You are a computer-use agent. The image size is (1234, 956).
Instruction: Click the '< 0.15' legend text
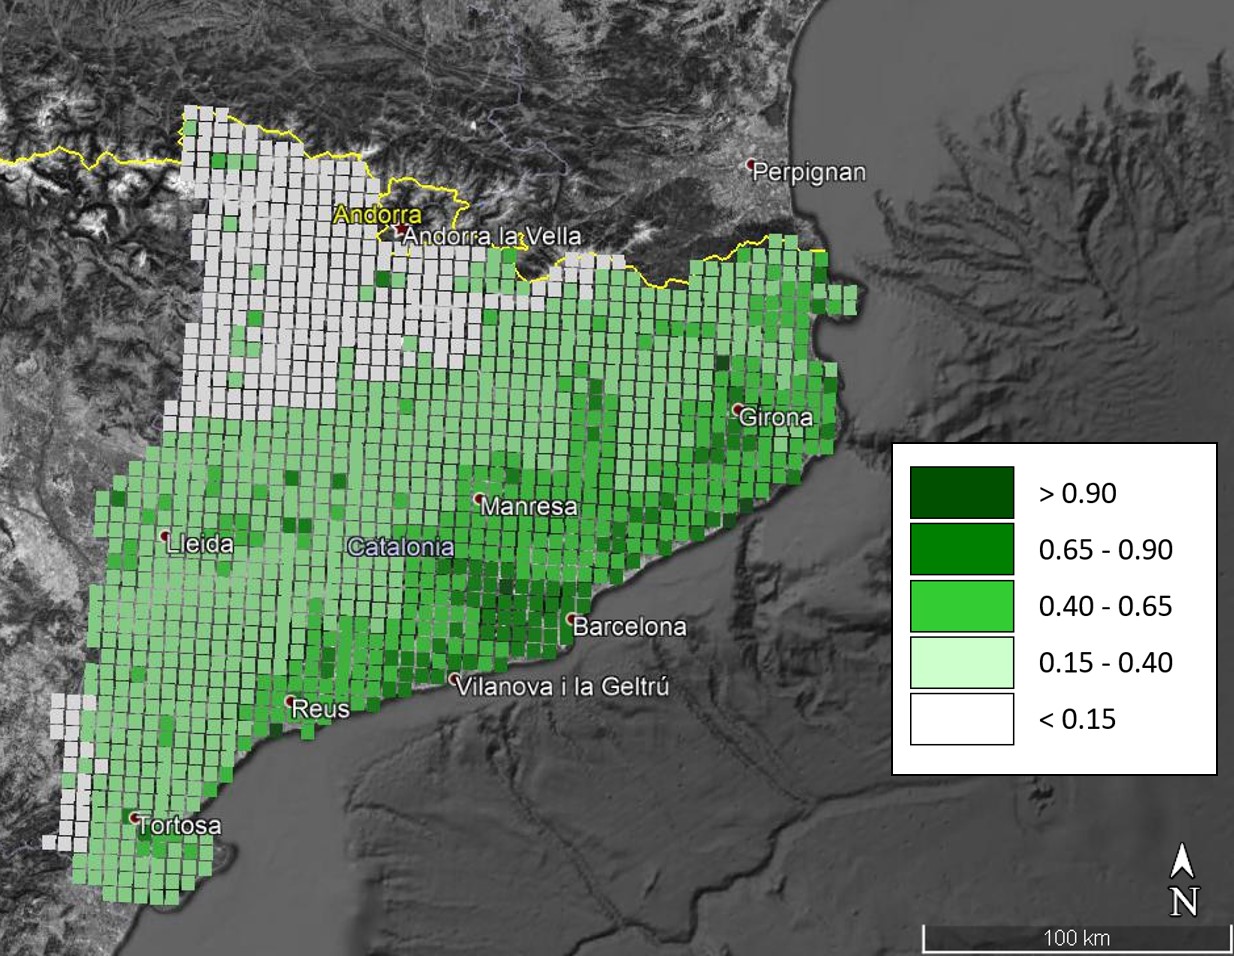tap(1078, 719)
